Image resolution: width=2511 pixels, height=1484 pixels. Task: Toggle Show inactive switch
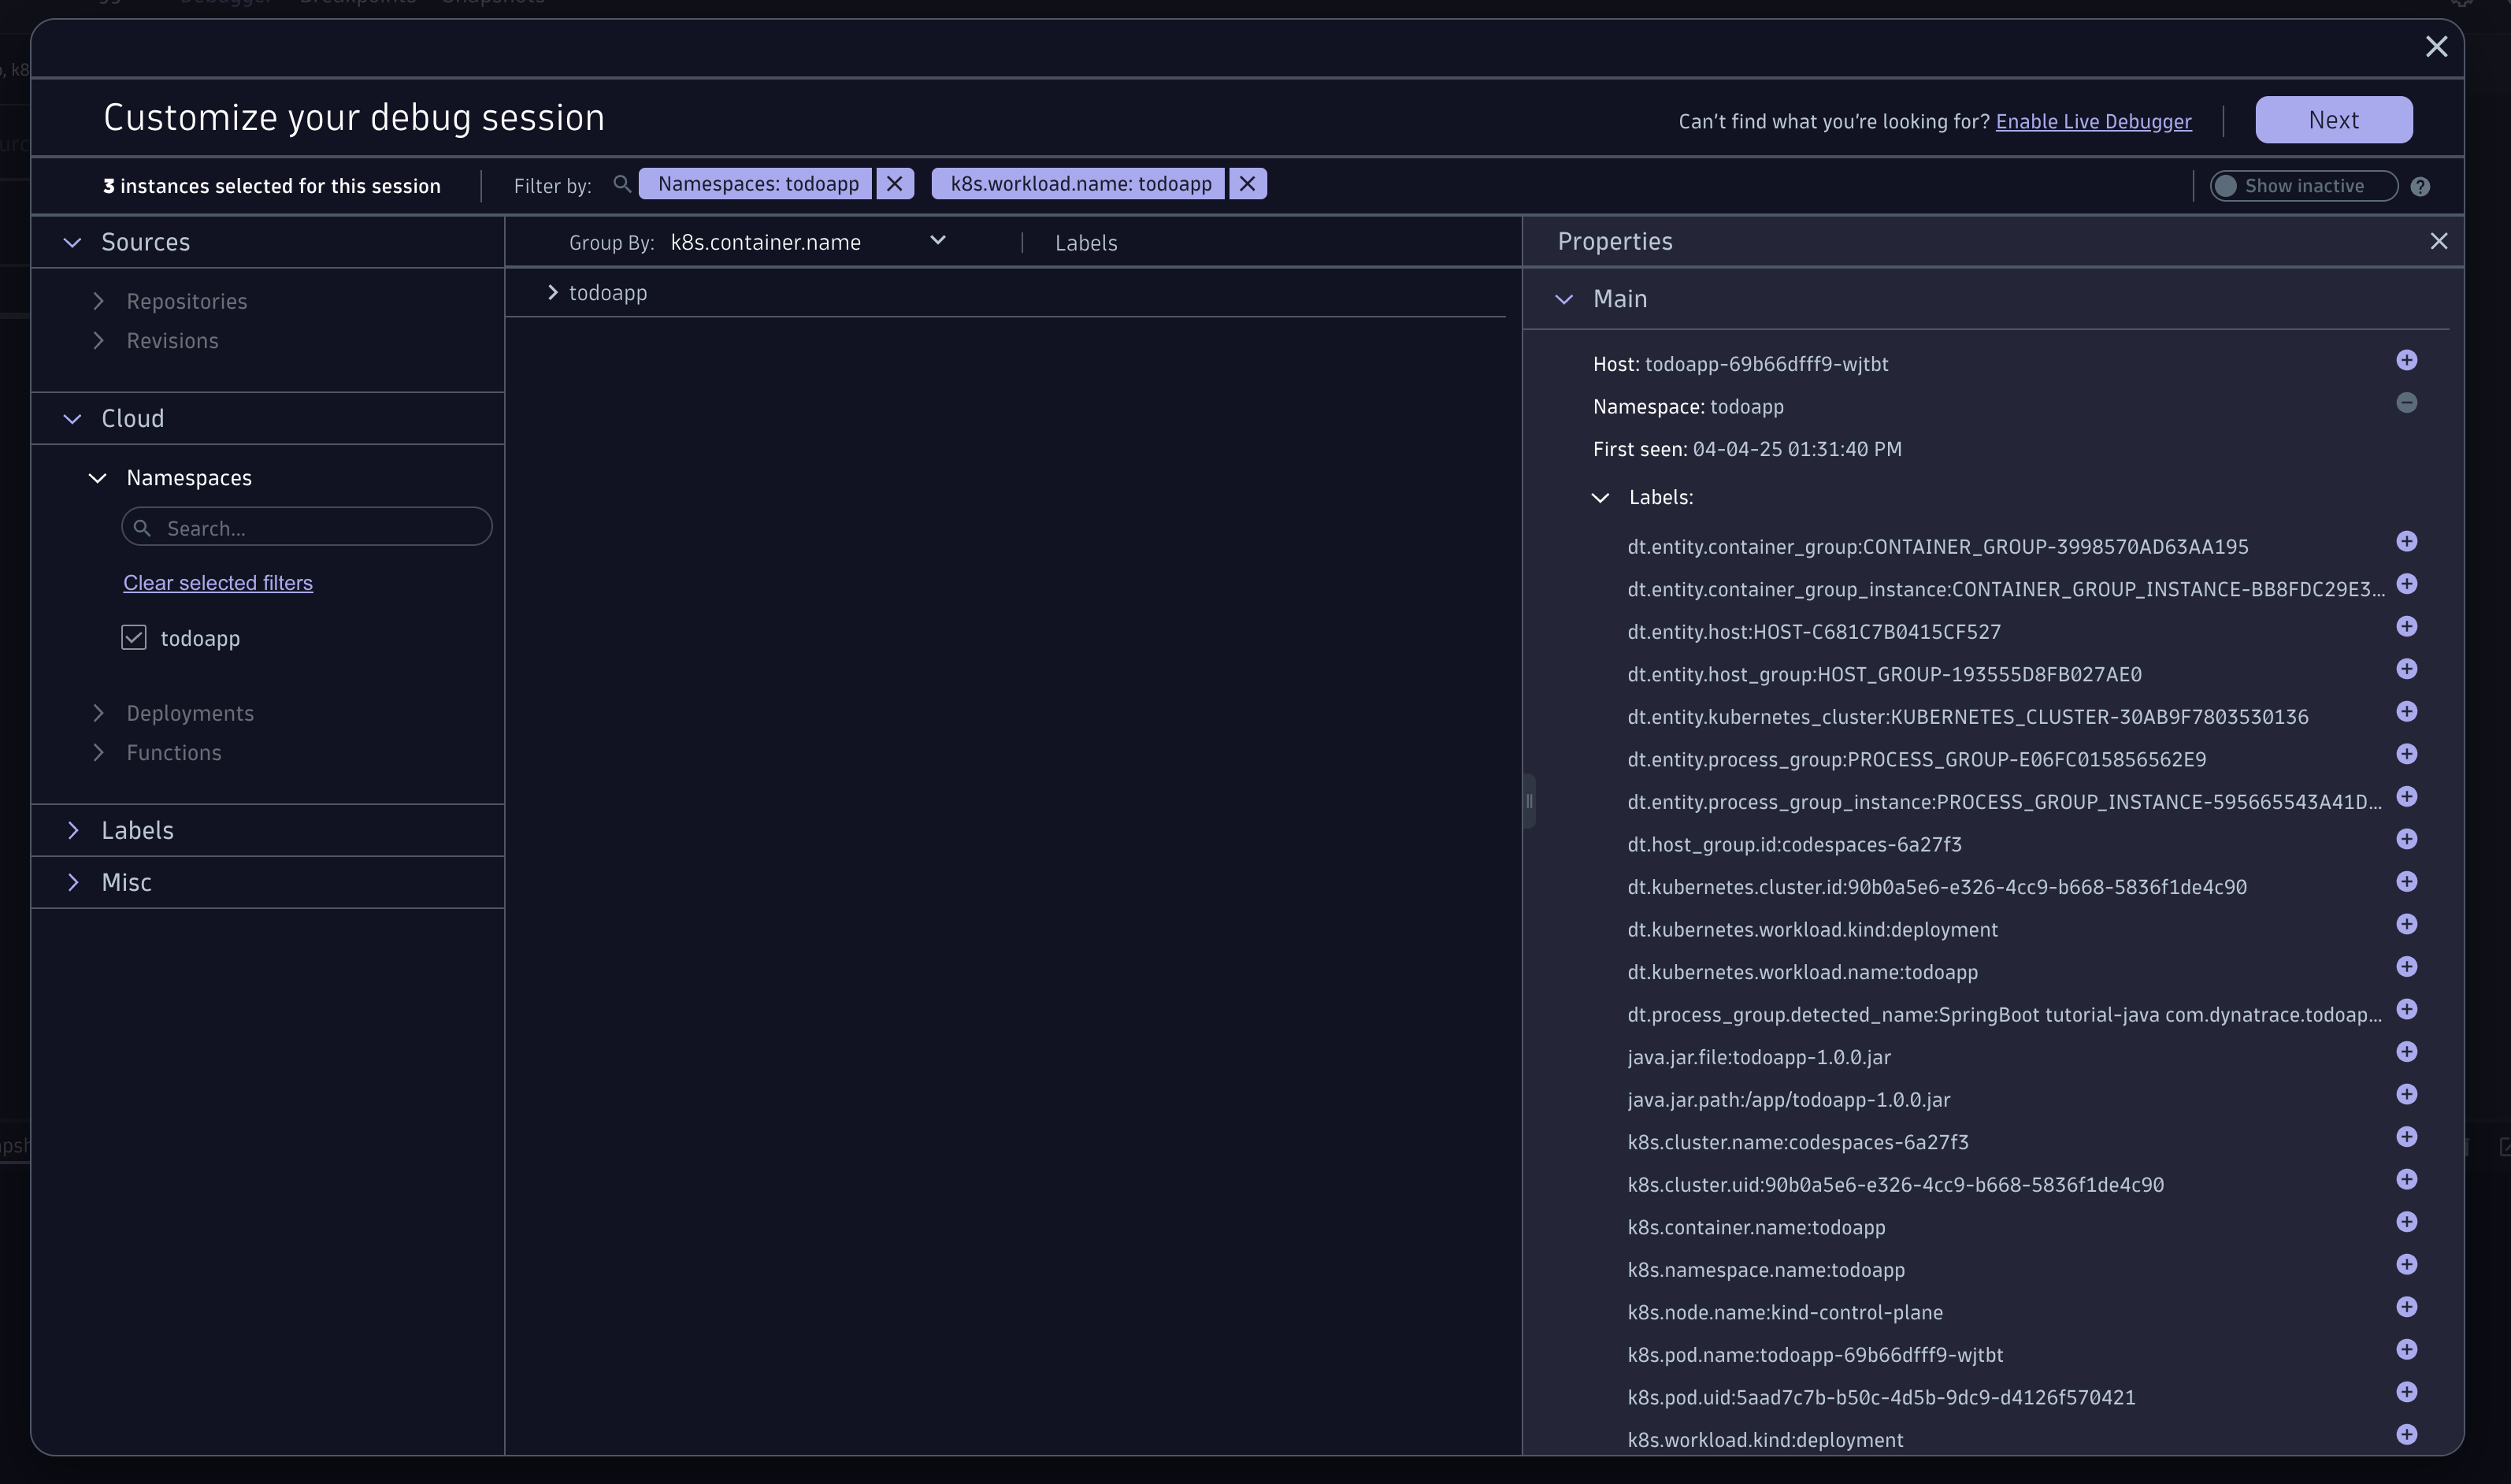coord(2226,186)
